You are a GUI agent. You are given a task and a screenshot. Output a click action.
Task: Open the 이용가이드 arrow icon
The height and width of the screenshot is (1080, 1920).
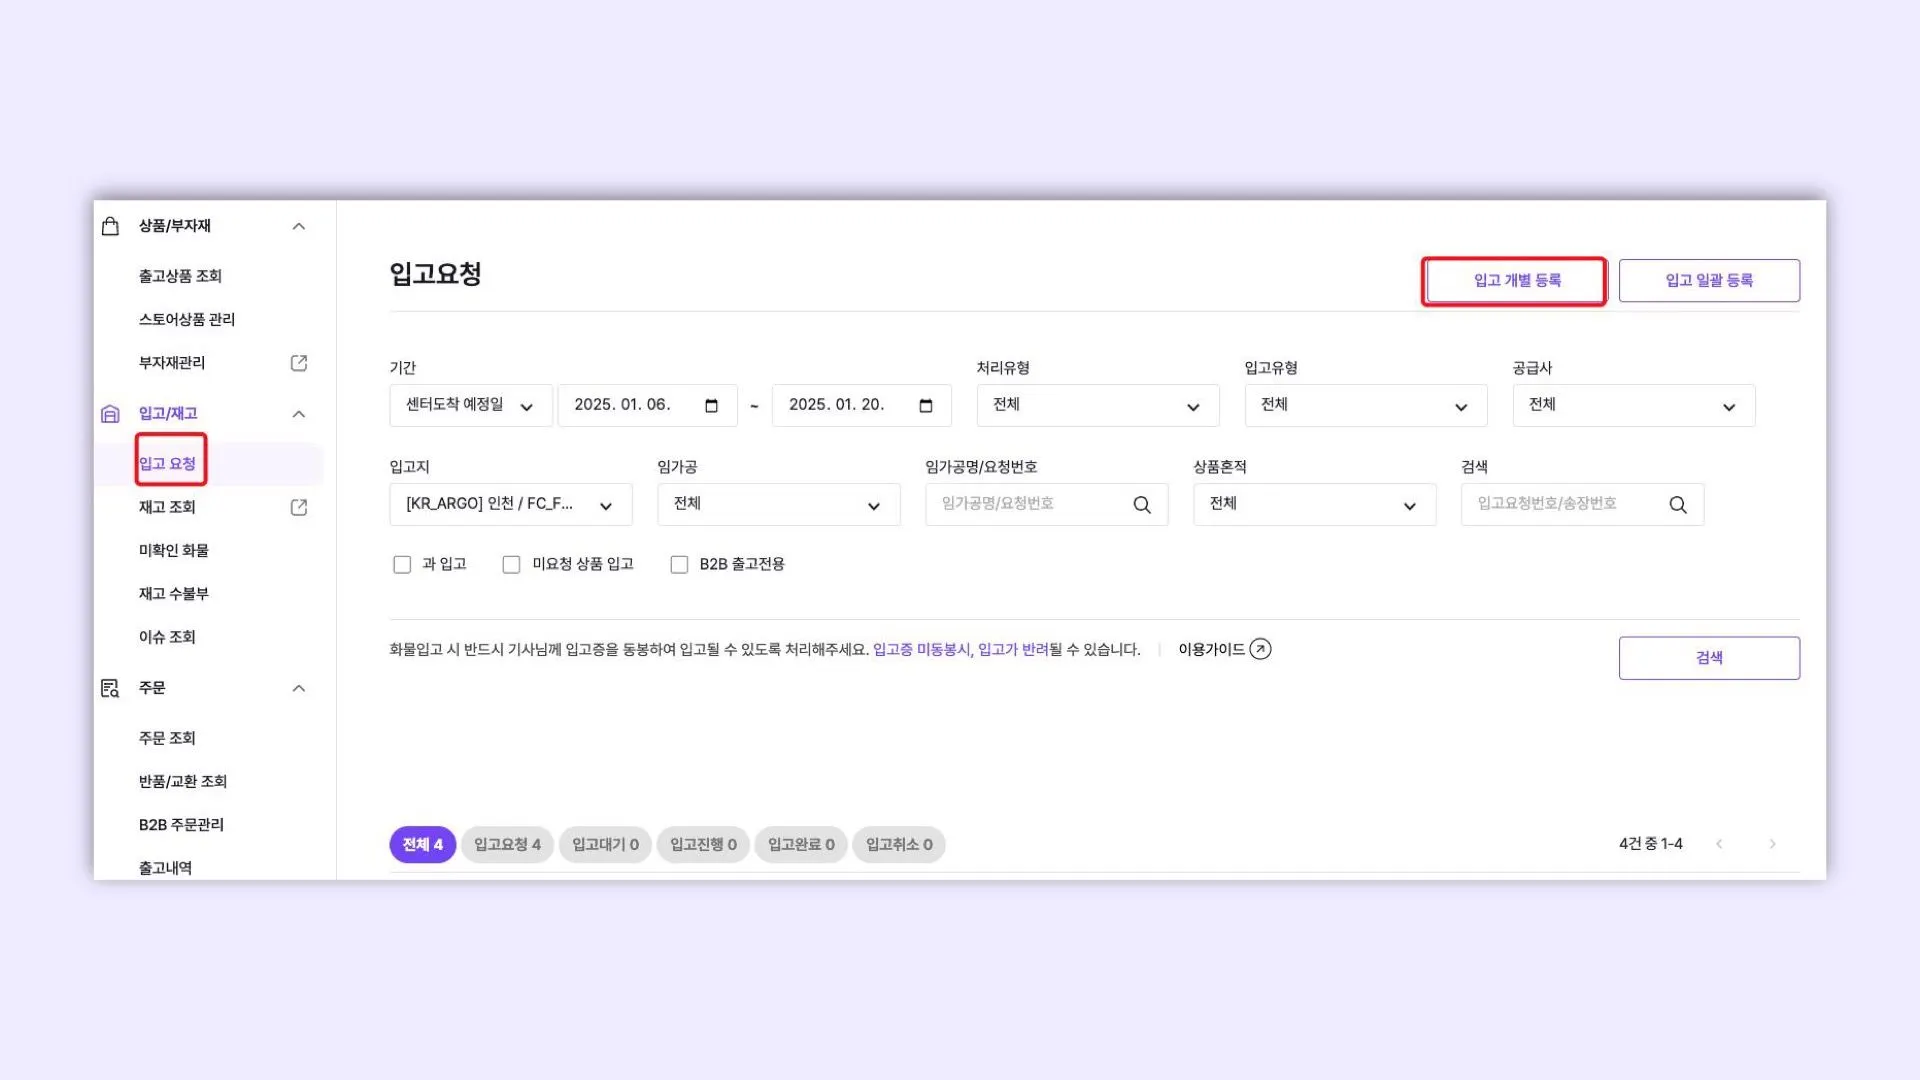click(1260, 649)
